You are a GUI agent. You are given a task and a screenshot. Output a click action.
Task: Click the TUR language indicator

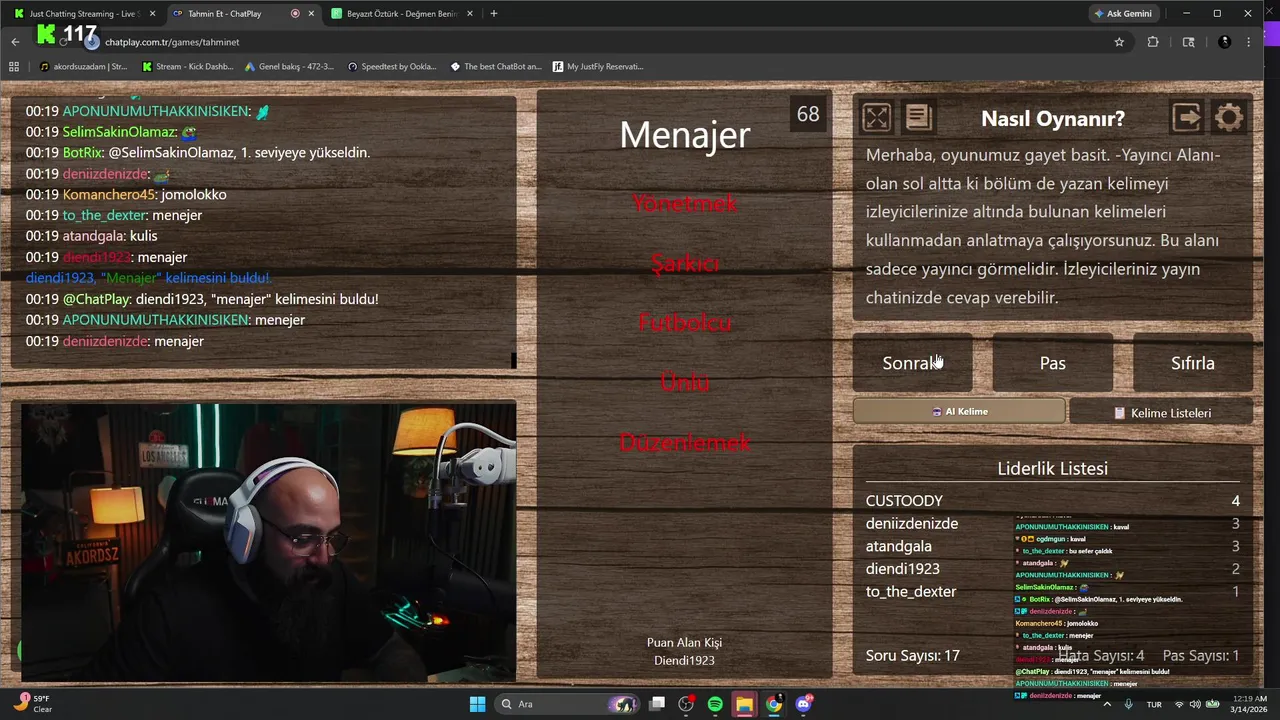point(1154,704)
